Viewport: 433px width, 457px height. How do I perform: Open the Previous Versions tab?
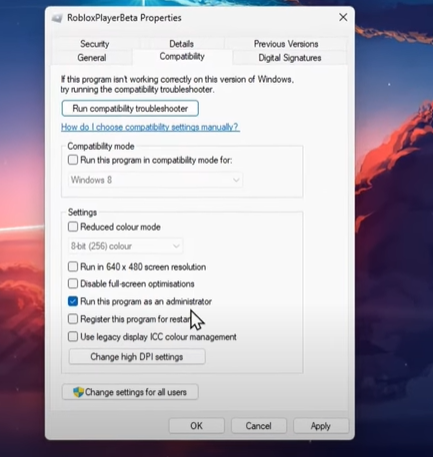point(286,44)
